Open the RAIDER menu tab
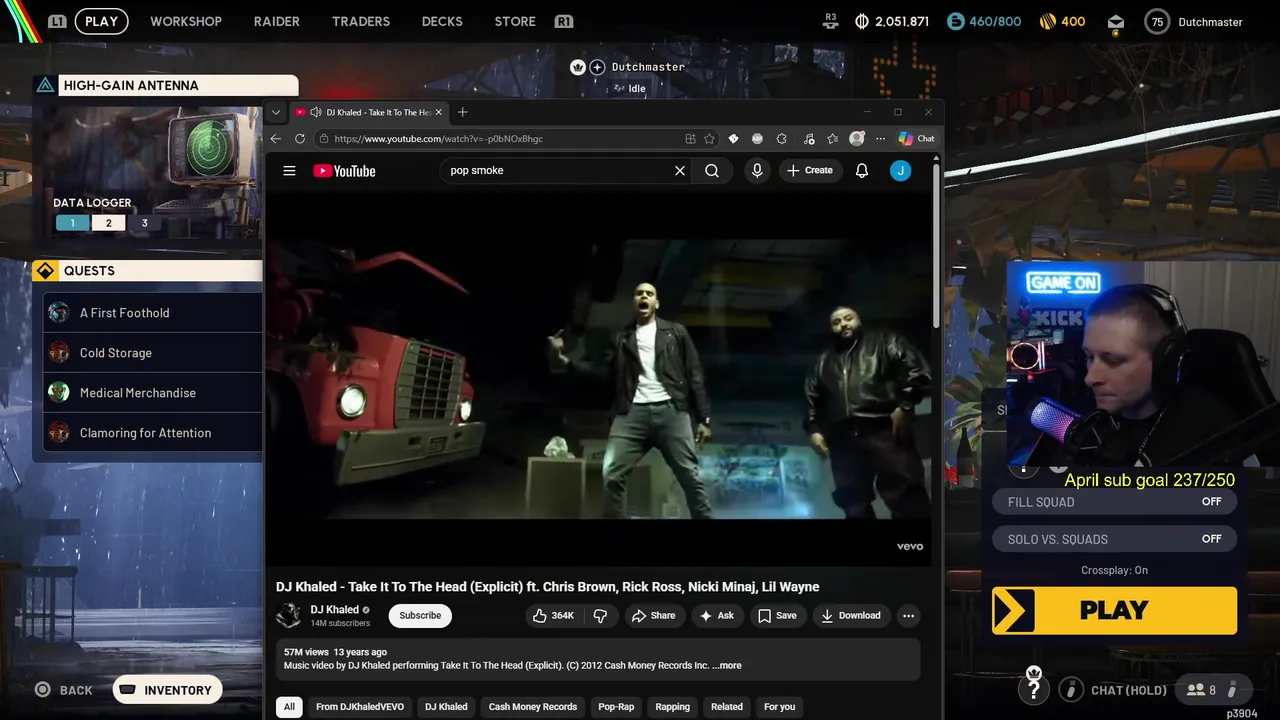This screenshot has height=720, width=1280. point(277,21)
